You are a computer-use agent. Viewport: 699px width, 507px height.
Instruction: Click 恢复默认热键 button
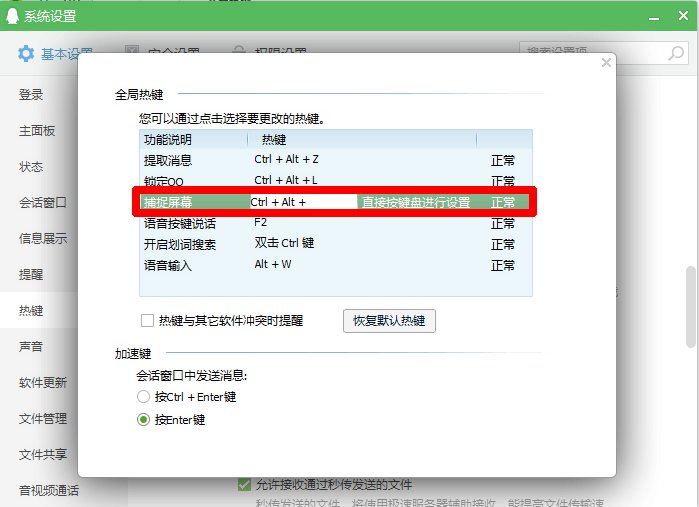(x=389, y=321)
